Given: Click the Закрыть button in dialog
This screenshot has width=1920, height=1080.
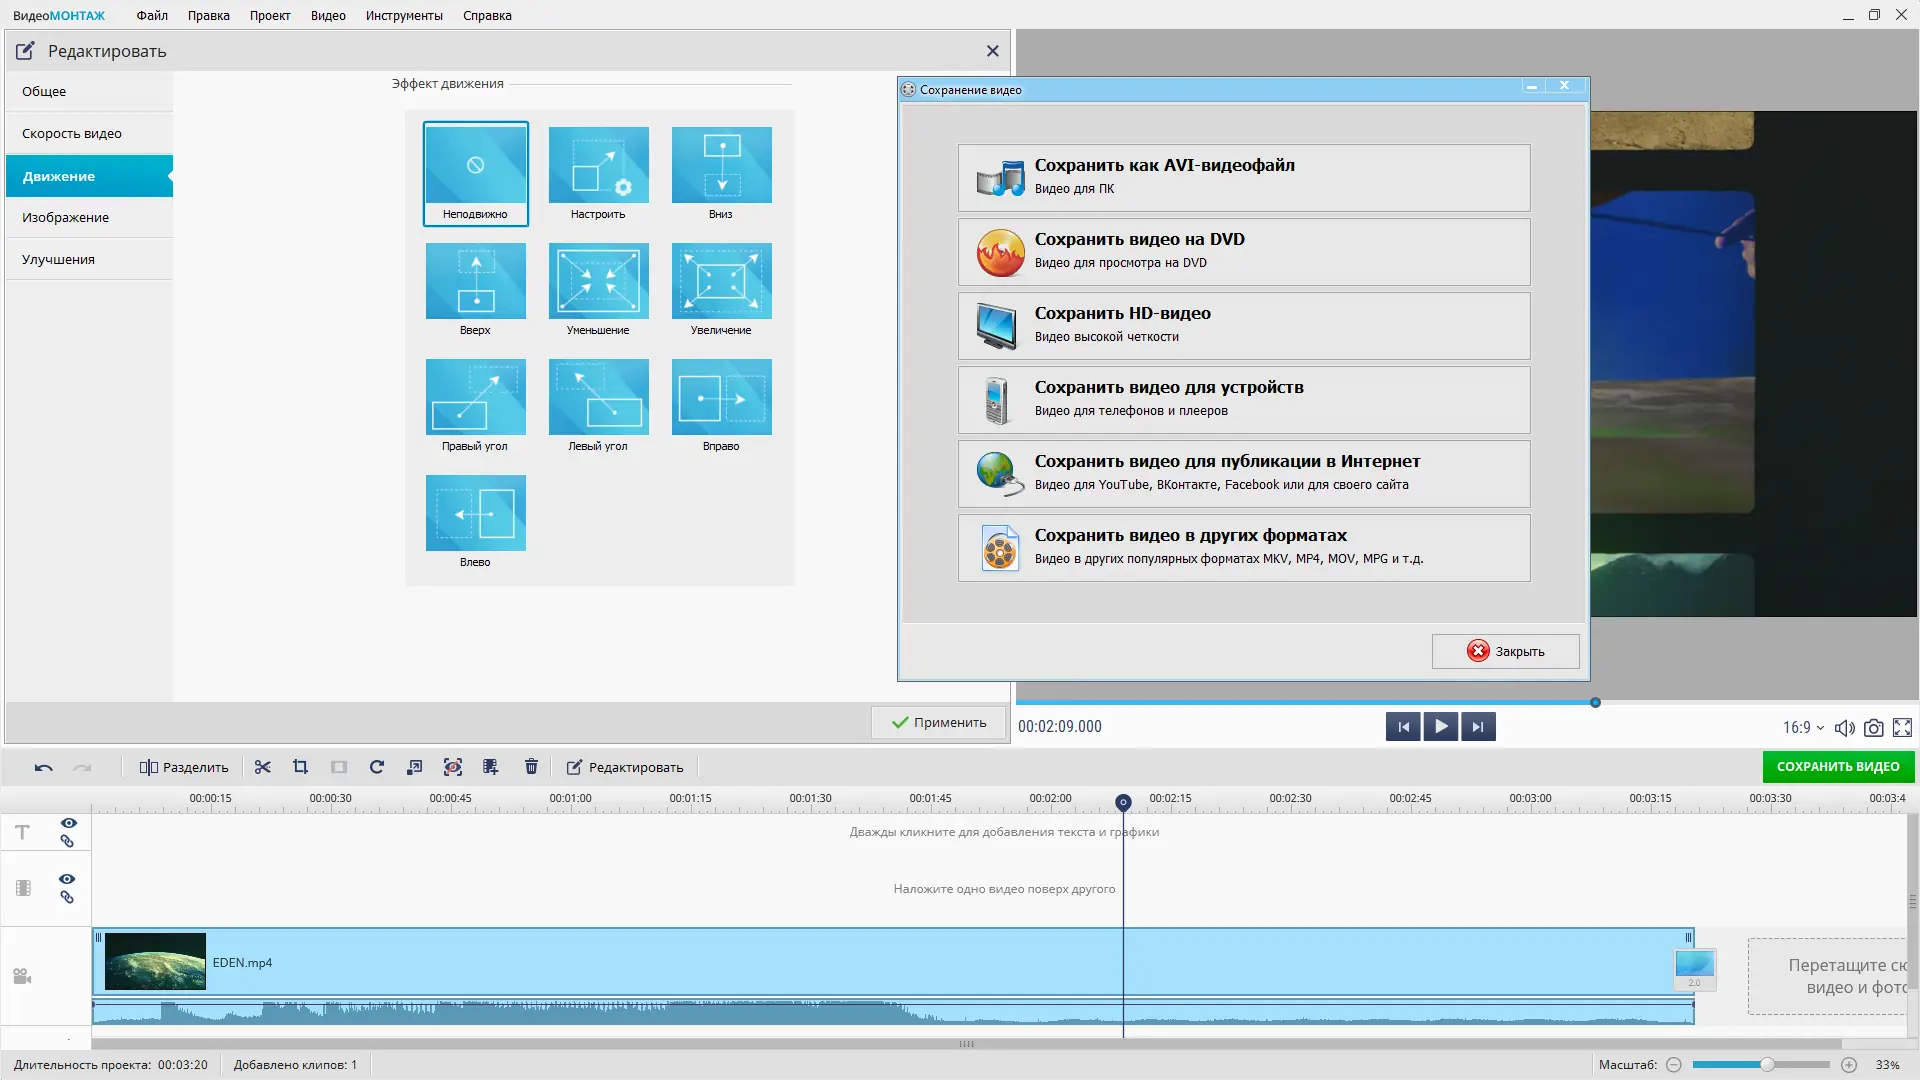Looking at the screenshot, I should coord(1505,651).
